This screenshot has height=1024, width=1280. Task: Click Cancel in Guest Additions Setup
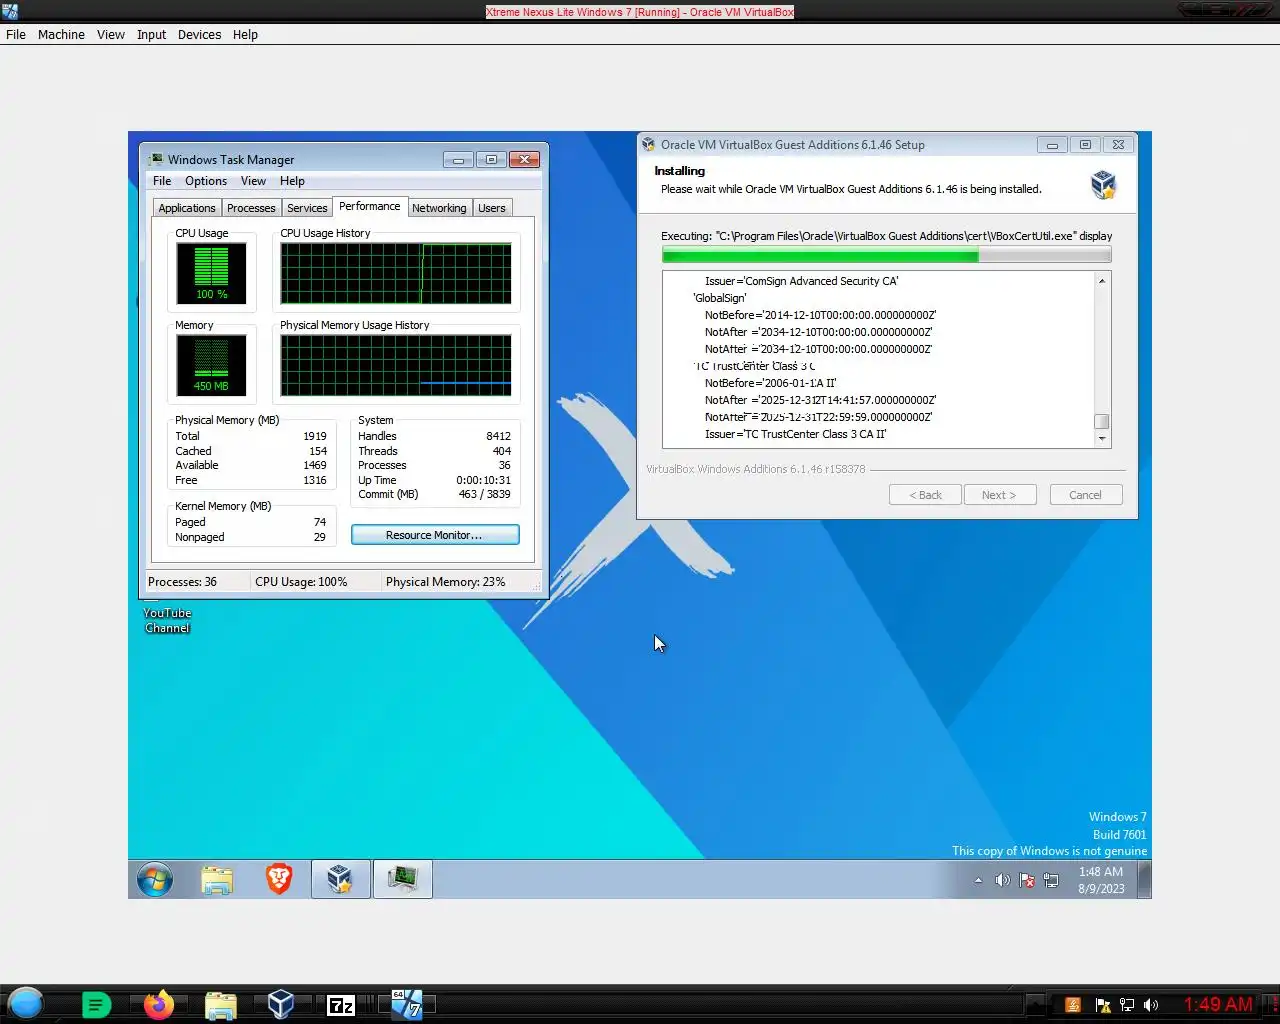click(1085, 495)
